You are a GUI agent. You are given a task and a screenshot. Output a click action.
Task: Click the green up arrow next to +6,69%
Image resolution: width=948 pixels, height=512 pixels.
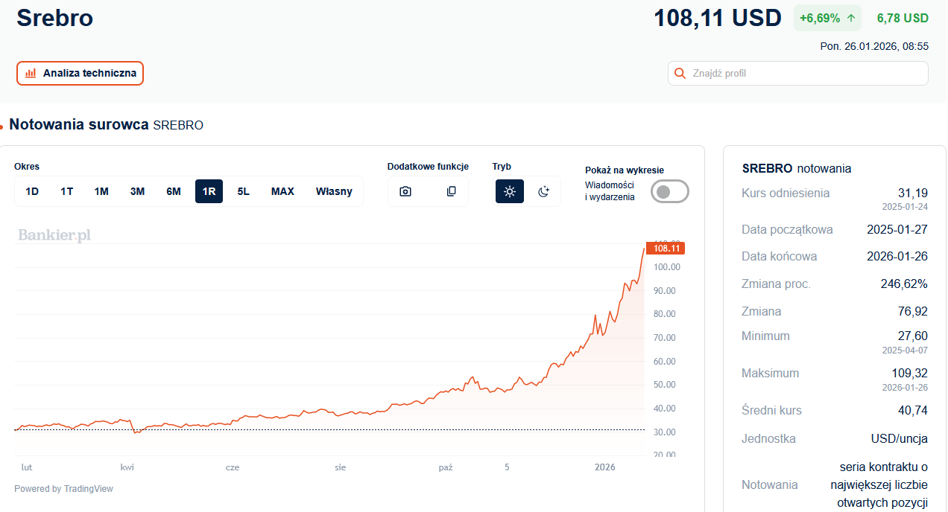851,18
